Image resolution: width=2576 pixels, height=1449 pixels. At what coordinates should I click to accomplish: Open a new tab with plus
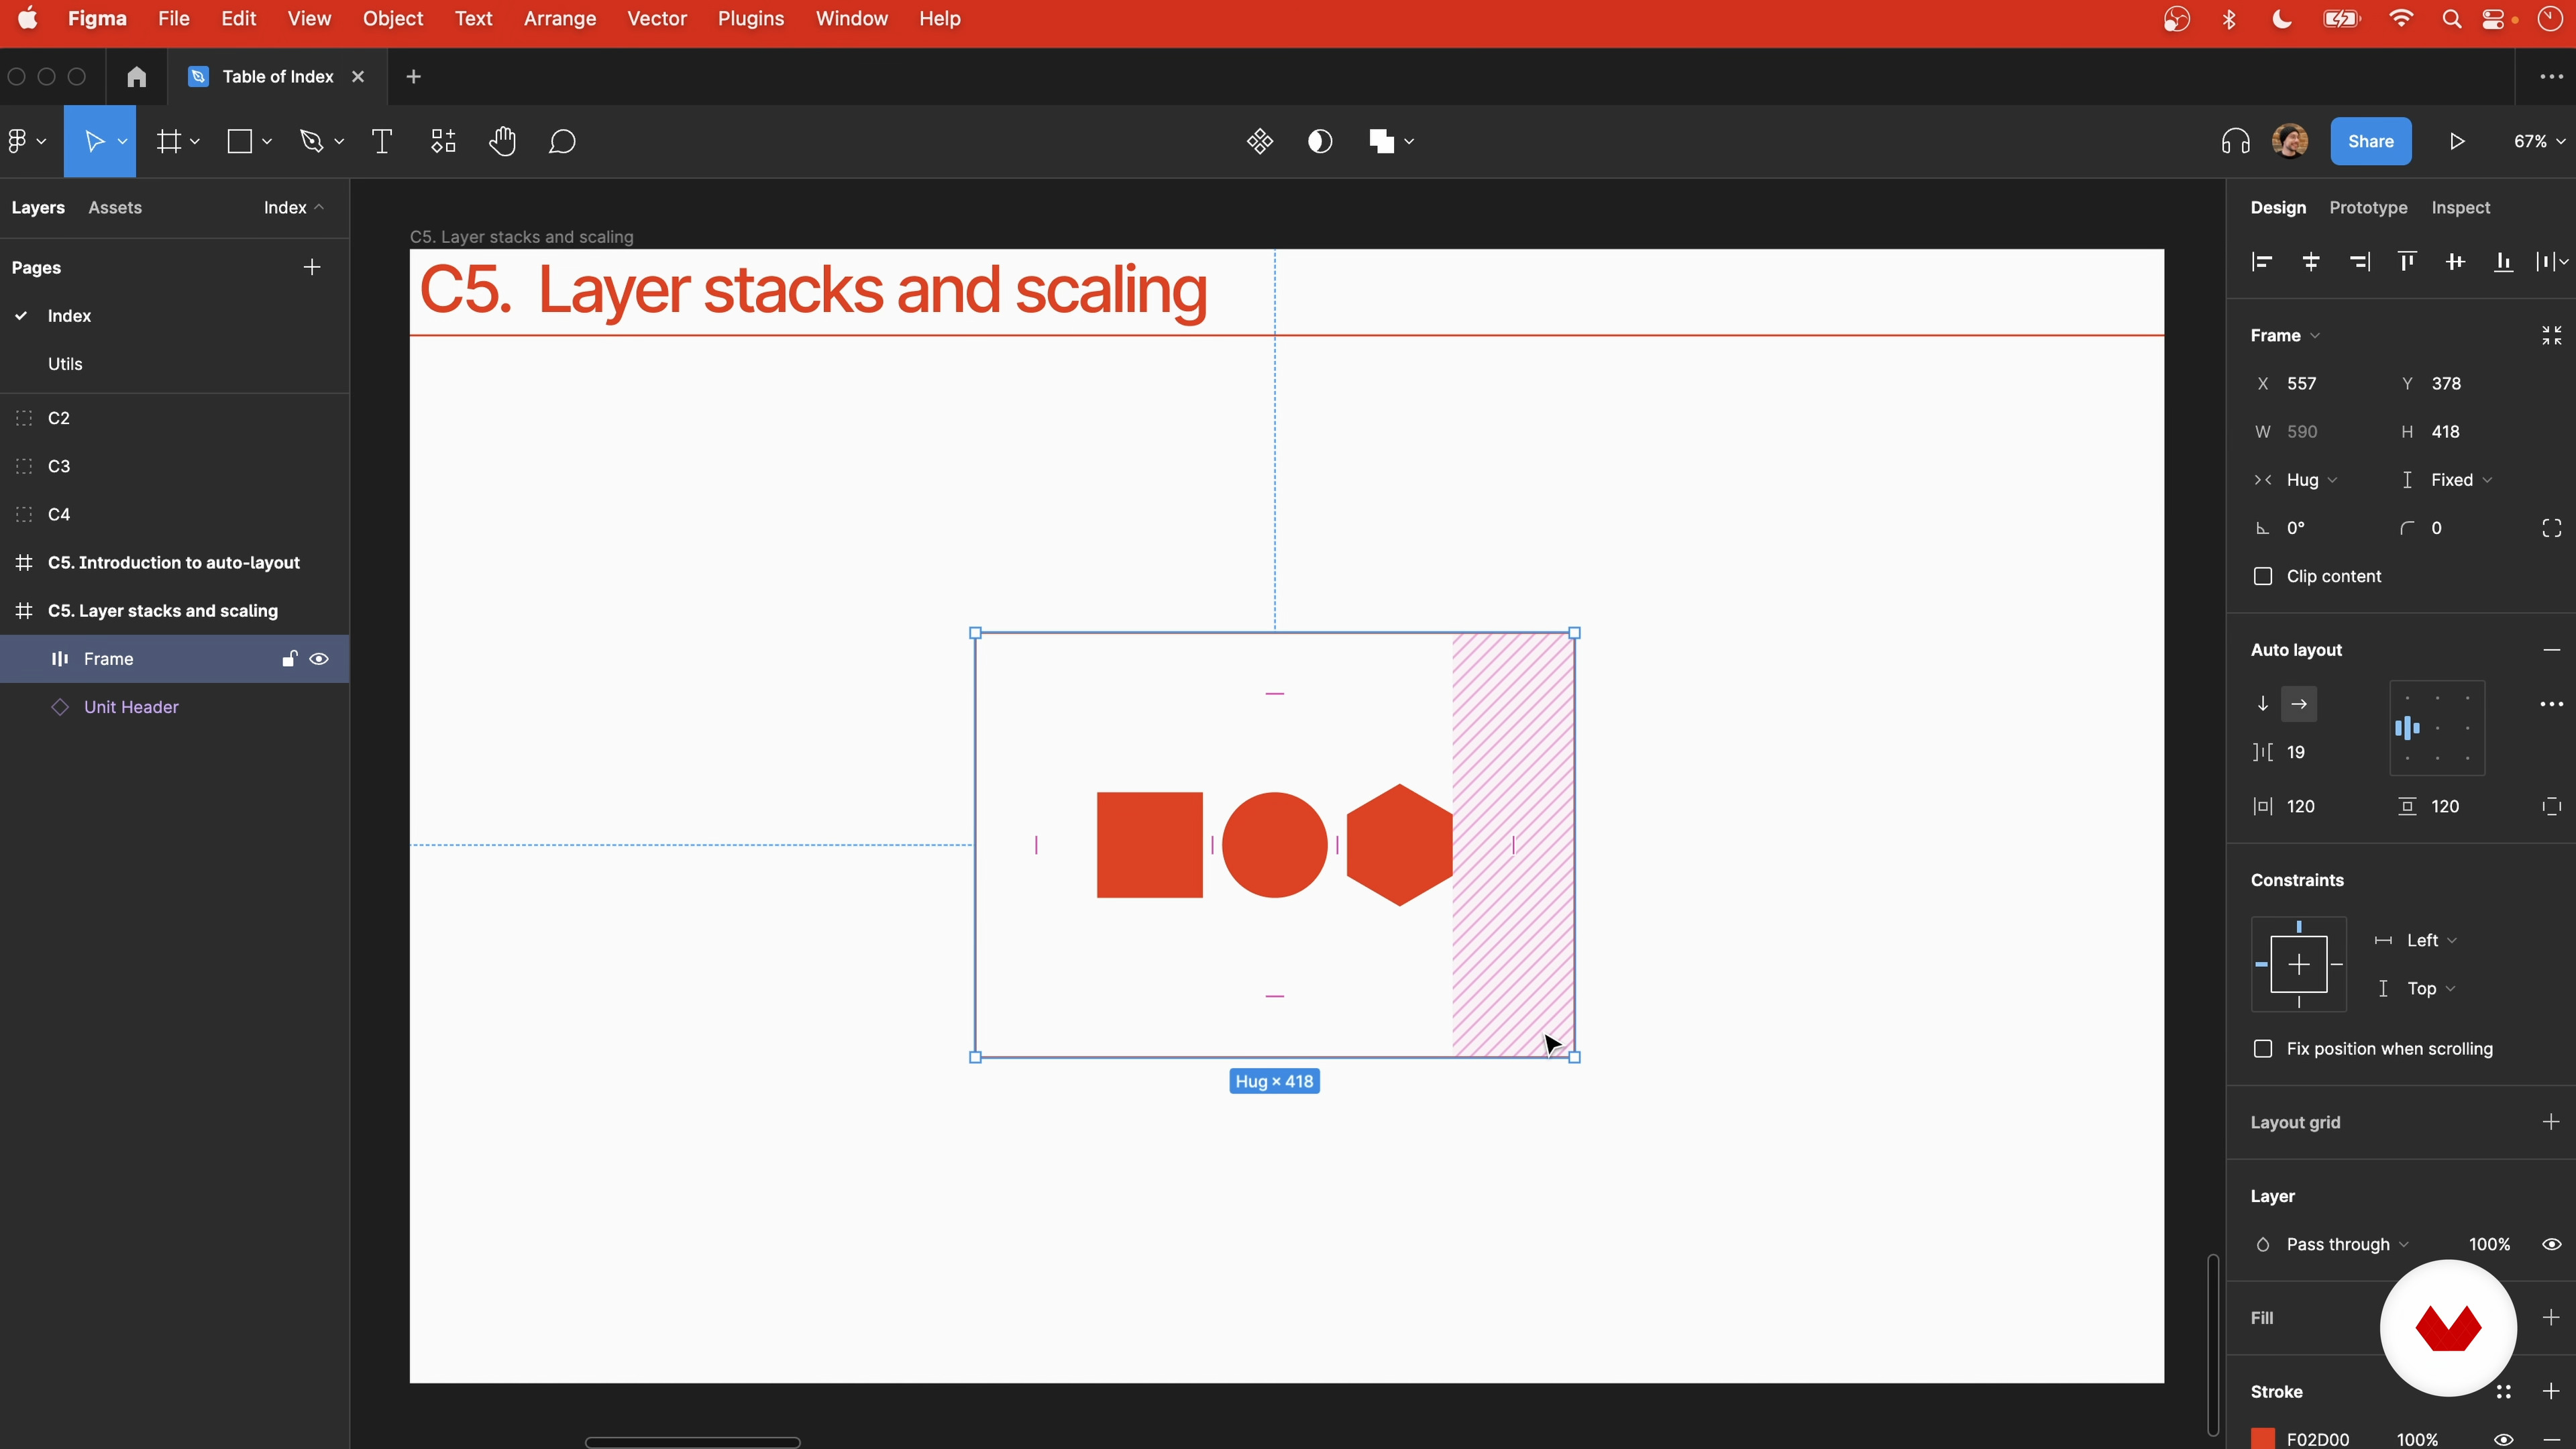click(414, 77)
